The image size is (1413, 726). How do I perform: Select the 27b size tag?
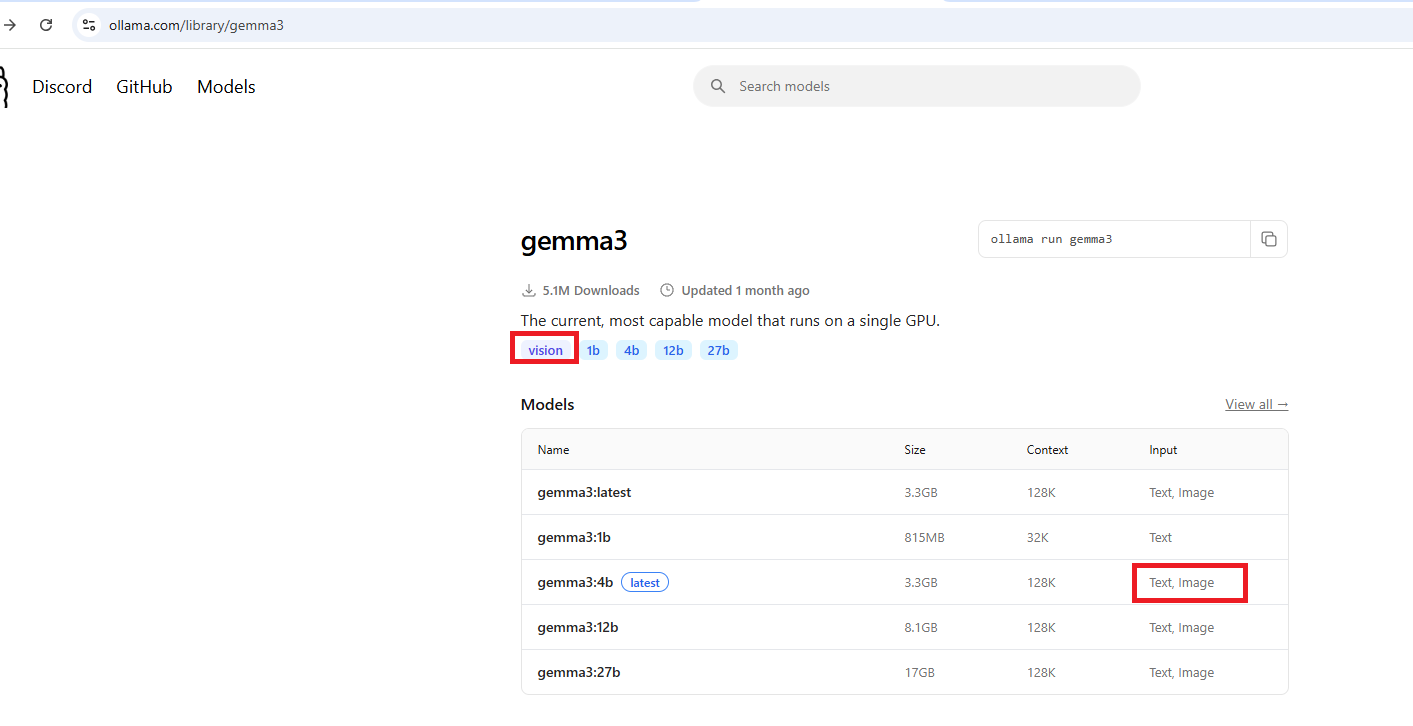[x=719, y=350]
